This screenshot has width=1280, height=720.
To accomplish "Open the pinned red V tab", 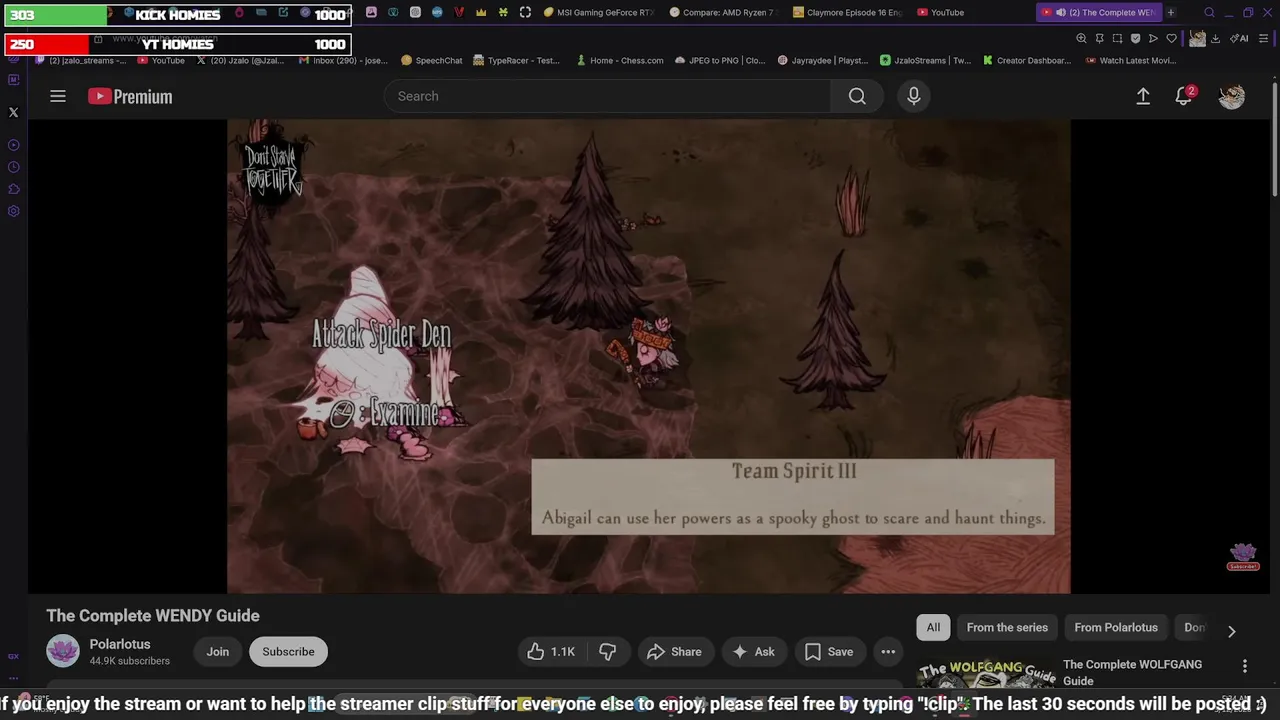I will tap(459, 12).
